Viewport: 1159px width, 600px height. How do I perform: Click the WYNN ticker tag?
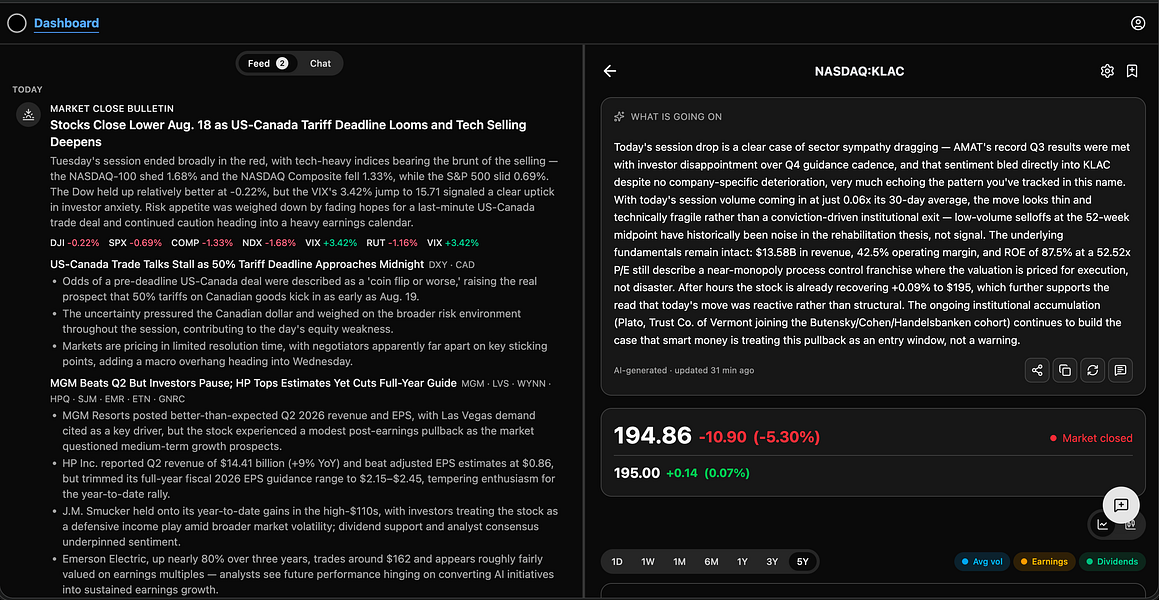[x=531, y=383]
